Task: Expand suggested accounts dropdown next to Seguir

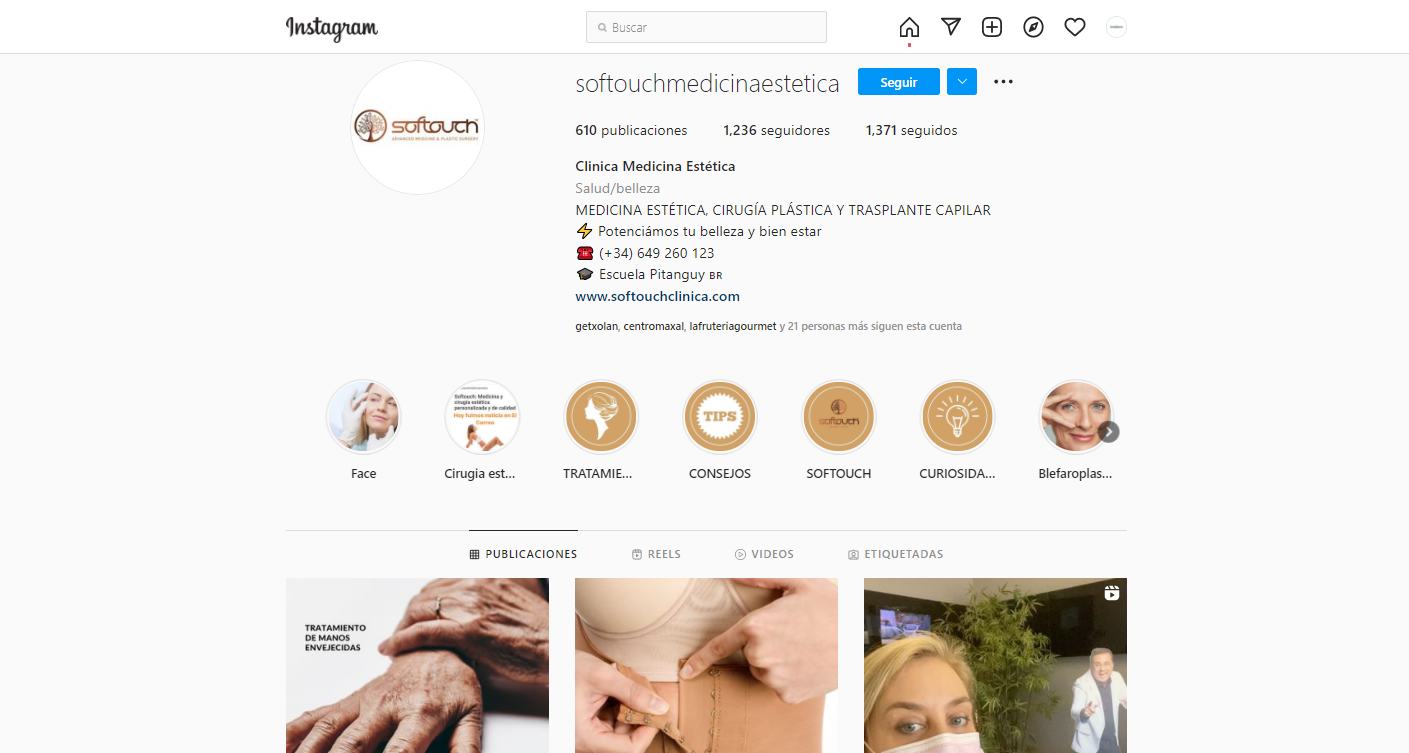Action: click(x=961, y=82)
